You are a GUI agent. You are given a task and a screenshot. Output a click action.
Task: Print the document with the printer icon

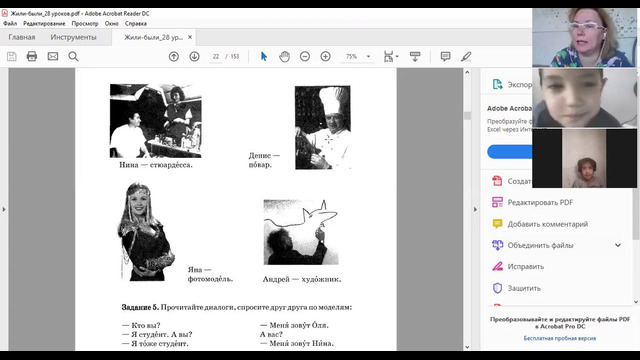(32, 56)
